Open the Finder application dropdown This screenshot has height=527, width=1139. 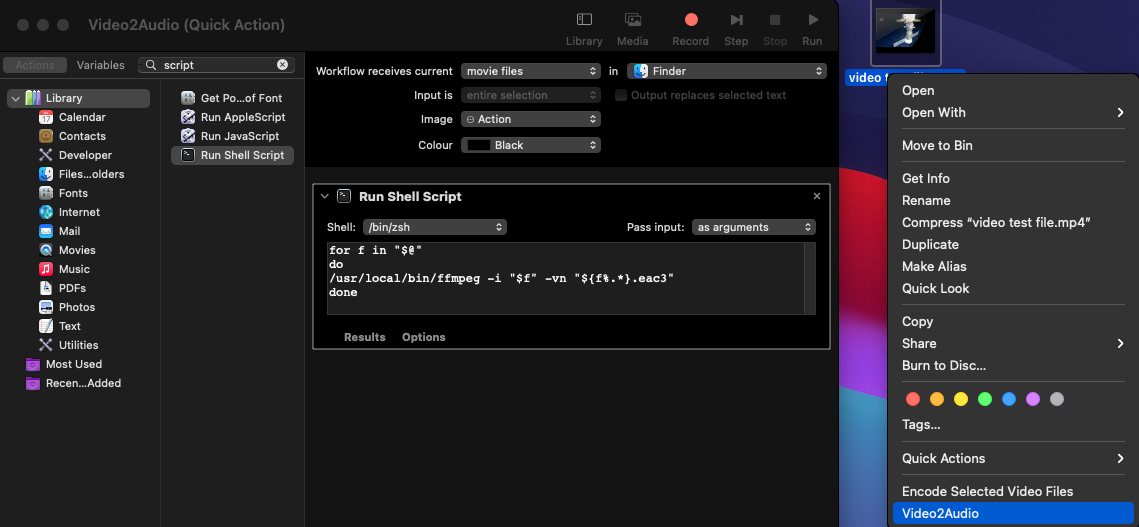(x=727, y=71)
